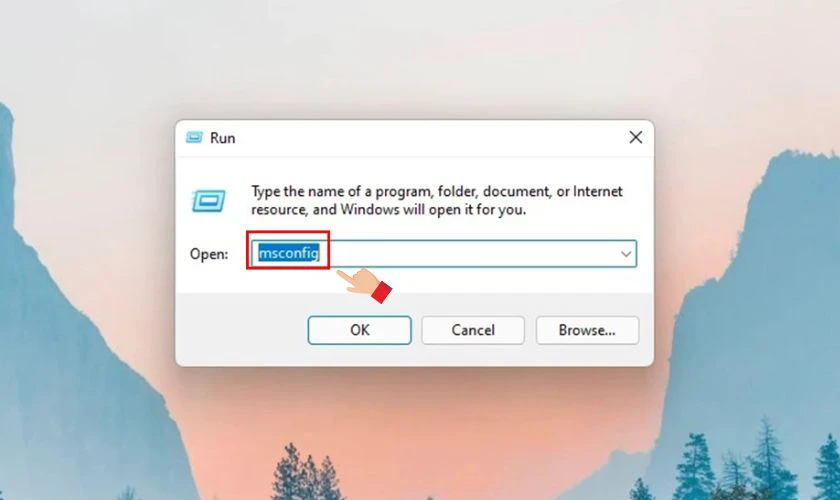
Task: Click the "Type the name of a program" description
Action: click(437, 200)
